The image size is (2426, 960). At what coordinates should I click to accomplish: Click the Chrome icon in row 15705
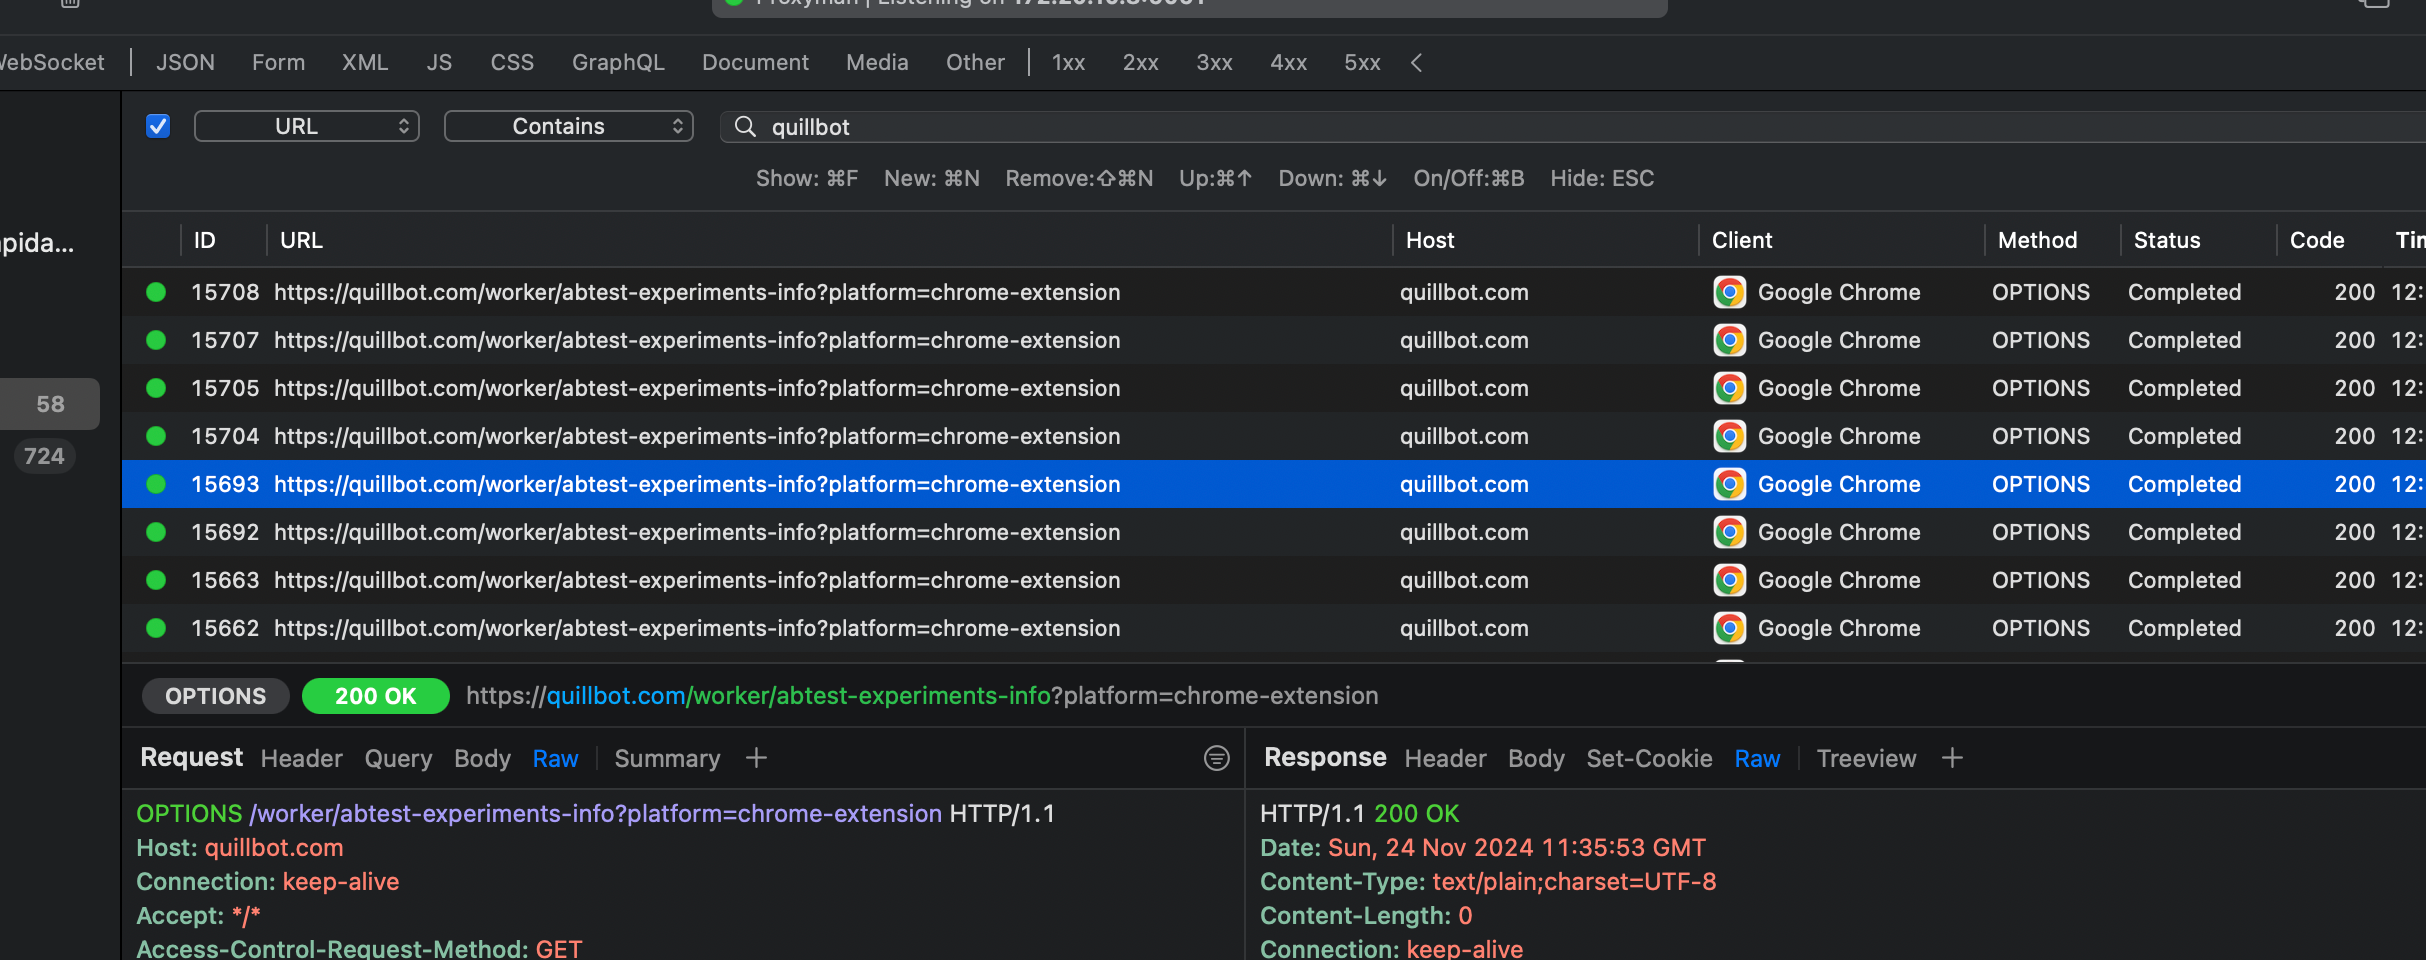1729,388
